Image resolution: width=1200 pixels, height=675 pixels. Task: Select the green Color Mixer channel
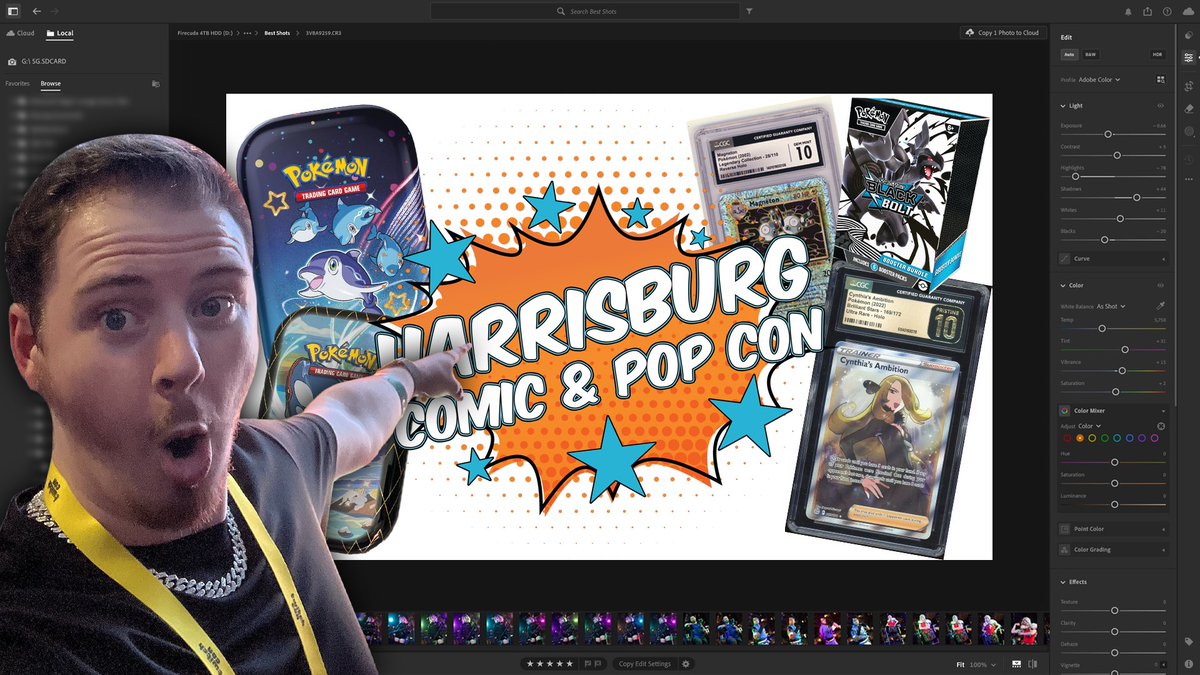click(1105, 438)
